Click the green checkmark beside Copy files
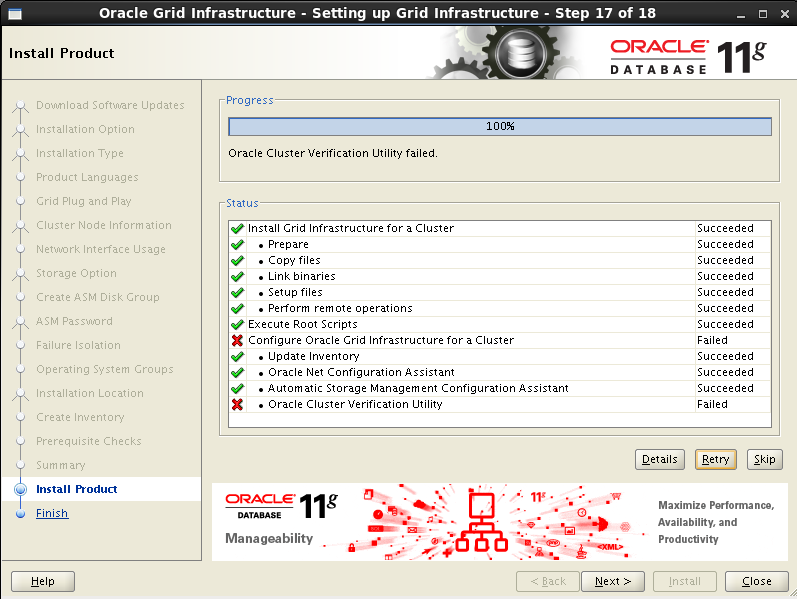Image resolution: width=797 pixels, height=599 pixels. pyautogui.click(x=237, y=260)
